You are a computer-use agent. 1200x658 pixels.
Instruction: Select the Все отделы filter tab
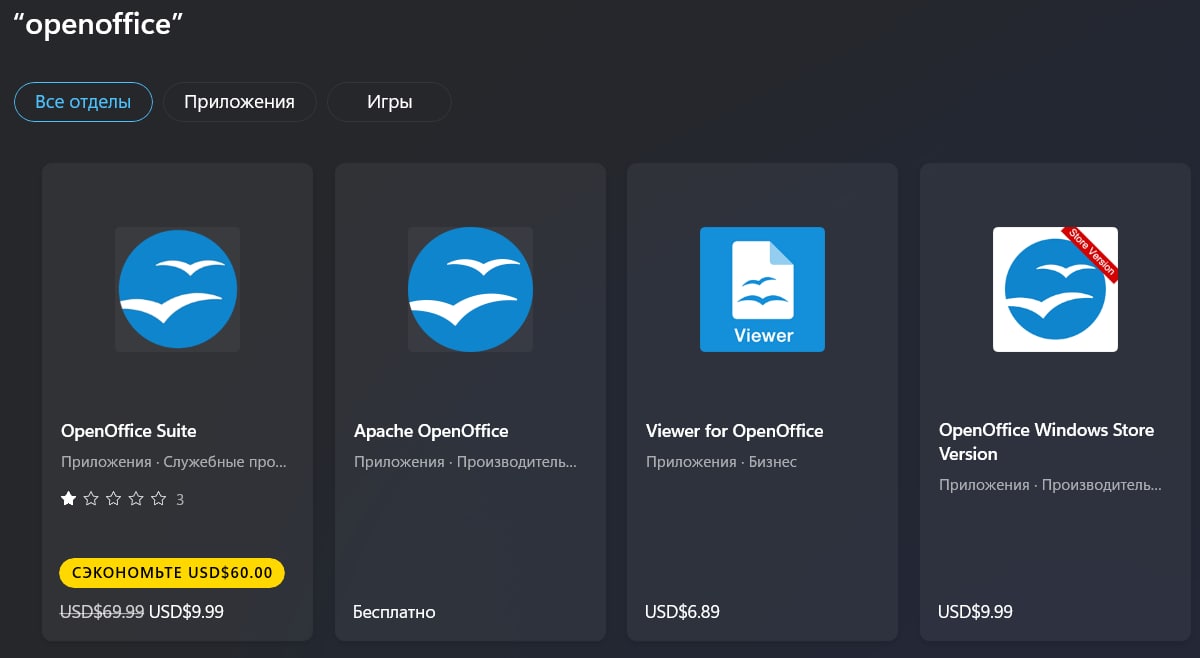click(x=83, y=102)
